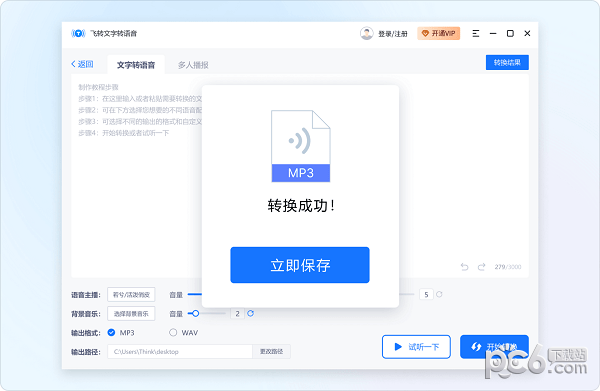600x391 pixels.
Task: Select MP3 output format radio button
Action: (x=111, y=332)
